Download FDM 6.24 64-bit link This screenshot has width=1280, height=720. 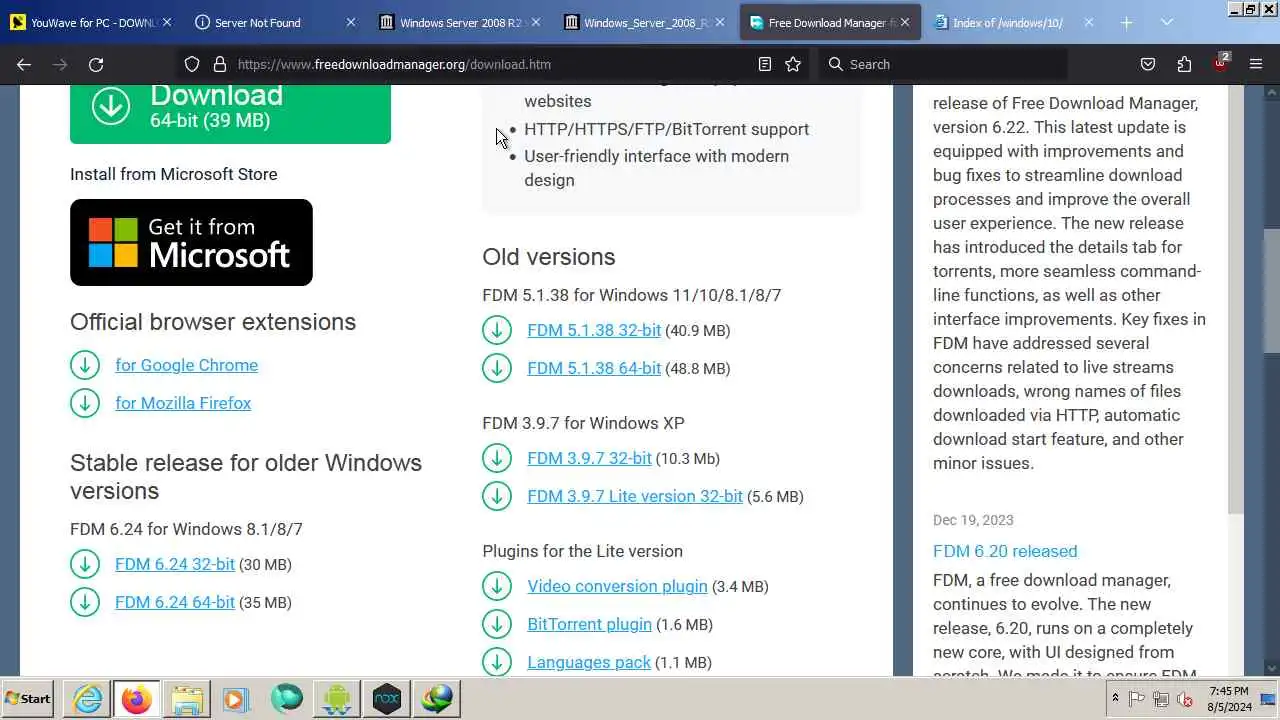coord(175,602)
